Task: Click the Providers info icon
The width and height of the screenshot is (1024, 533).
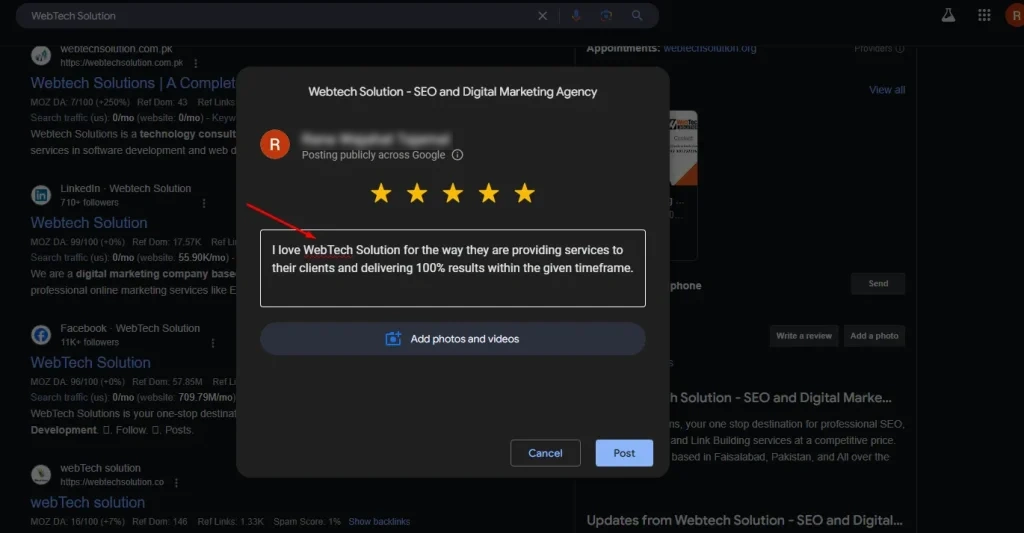Action: [x=900, y=49]
